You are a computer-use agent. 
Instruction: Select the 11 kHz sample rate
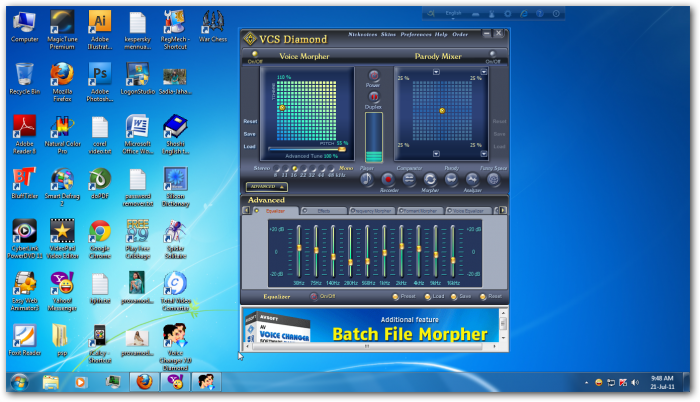285,168
